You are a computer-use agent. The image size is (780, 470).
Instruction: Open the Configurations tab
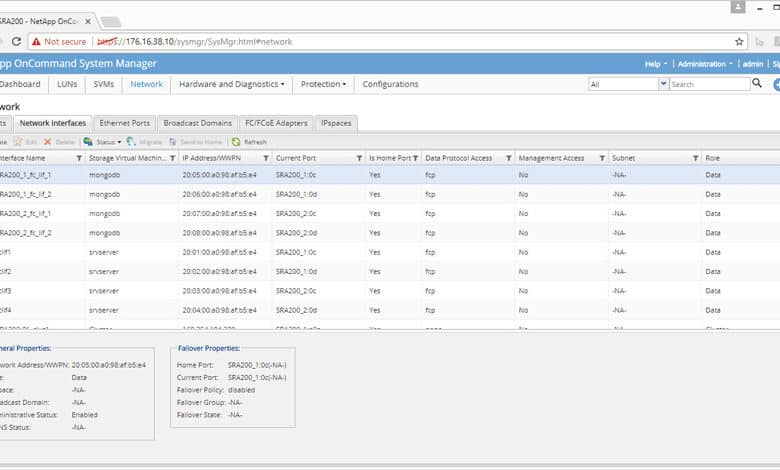[x=390, y=84]
